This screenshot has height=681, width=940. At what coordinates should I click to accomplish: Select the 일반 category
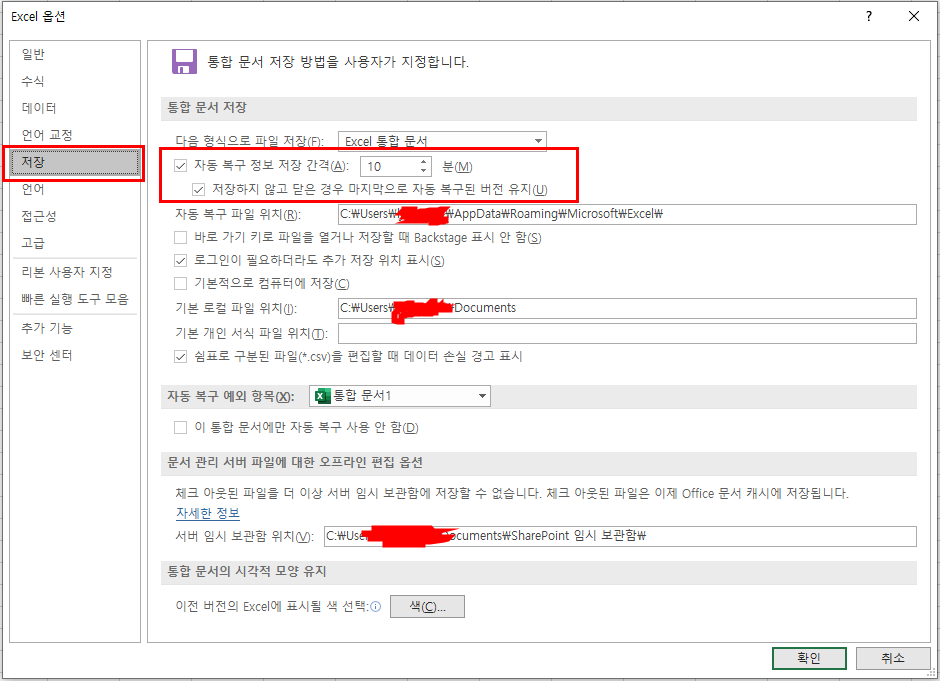pyautogui.click(x=75, y=54)
